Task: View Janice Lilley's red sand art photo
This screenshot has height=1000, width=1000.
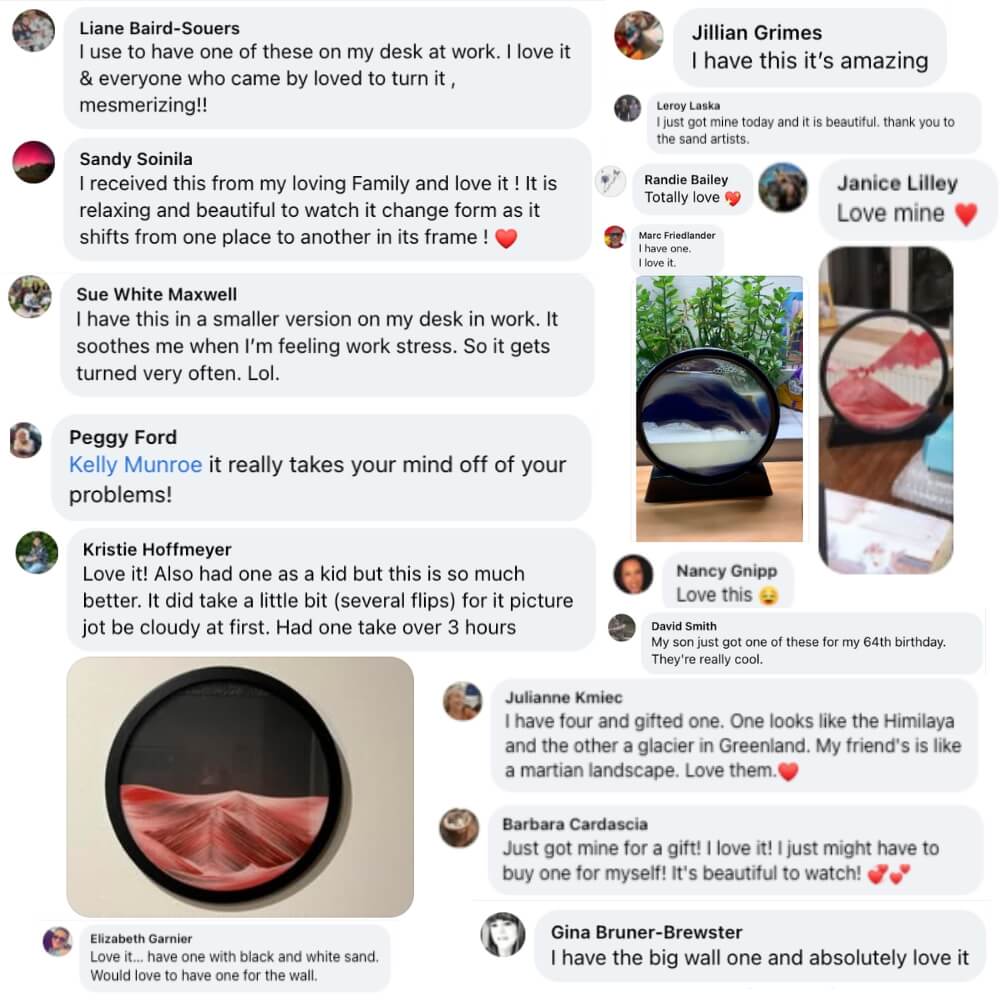Action: (x=886, y=410)
